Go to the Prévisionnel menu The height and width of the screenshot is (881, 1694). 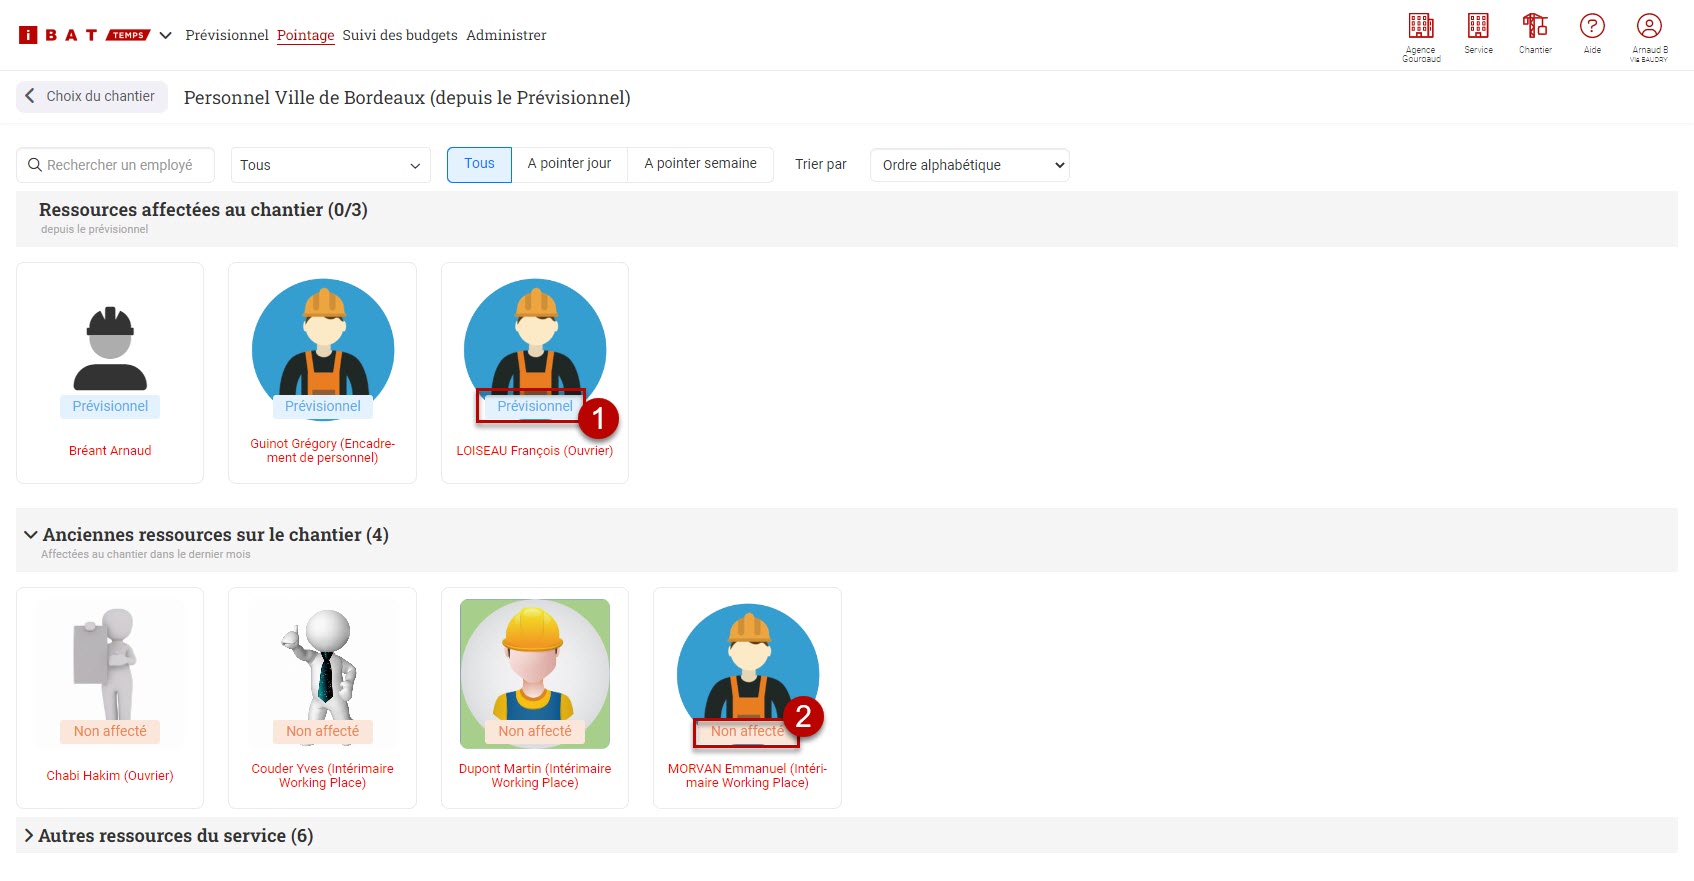click(227, 35)
